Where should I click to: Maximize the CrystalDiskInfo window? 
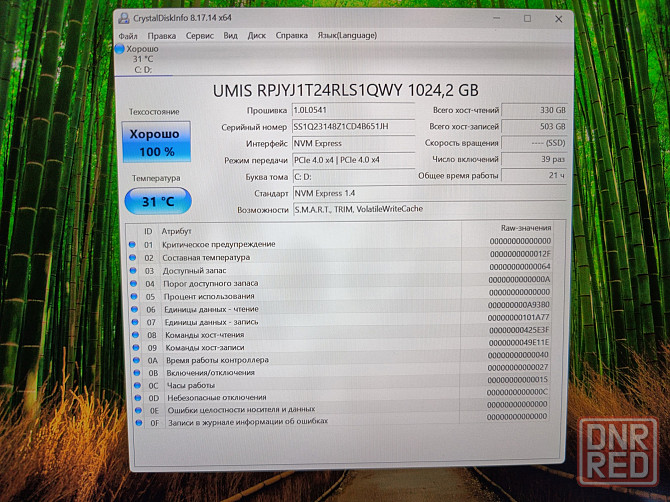528,18
